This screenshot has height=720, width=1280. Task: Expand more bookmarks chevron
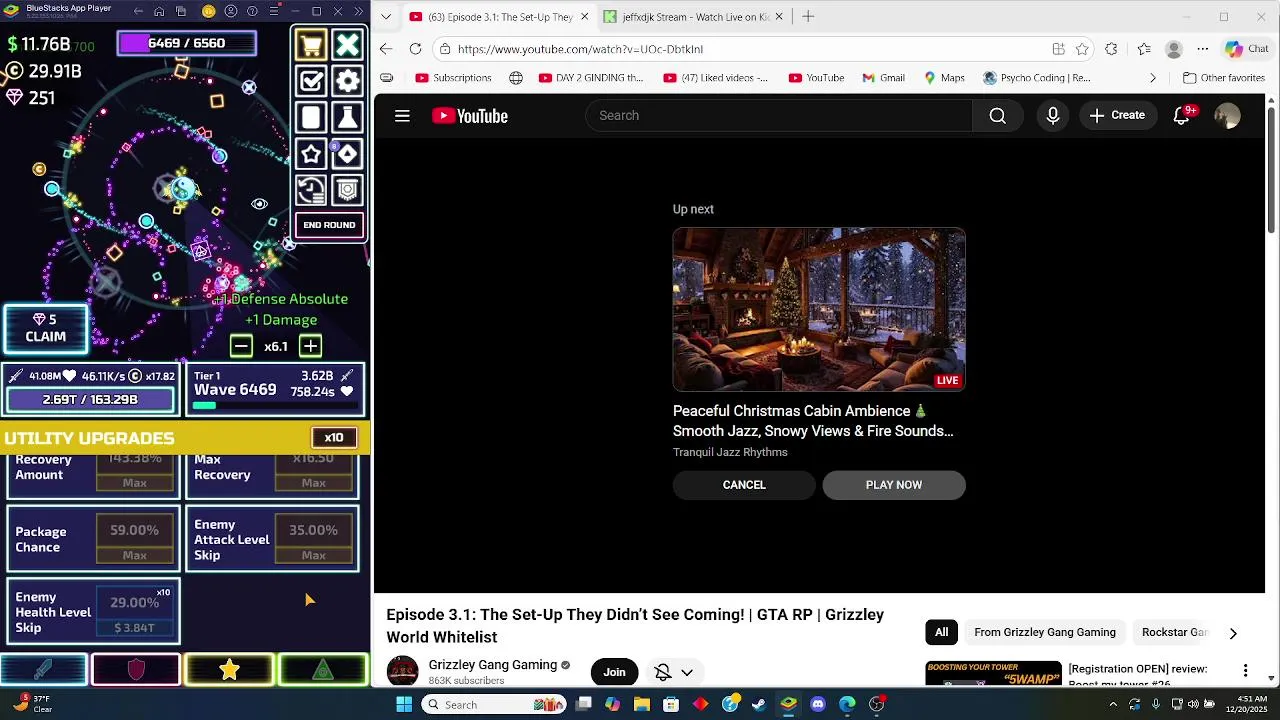click(x=1153, y=78)
